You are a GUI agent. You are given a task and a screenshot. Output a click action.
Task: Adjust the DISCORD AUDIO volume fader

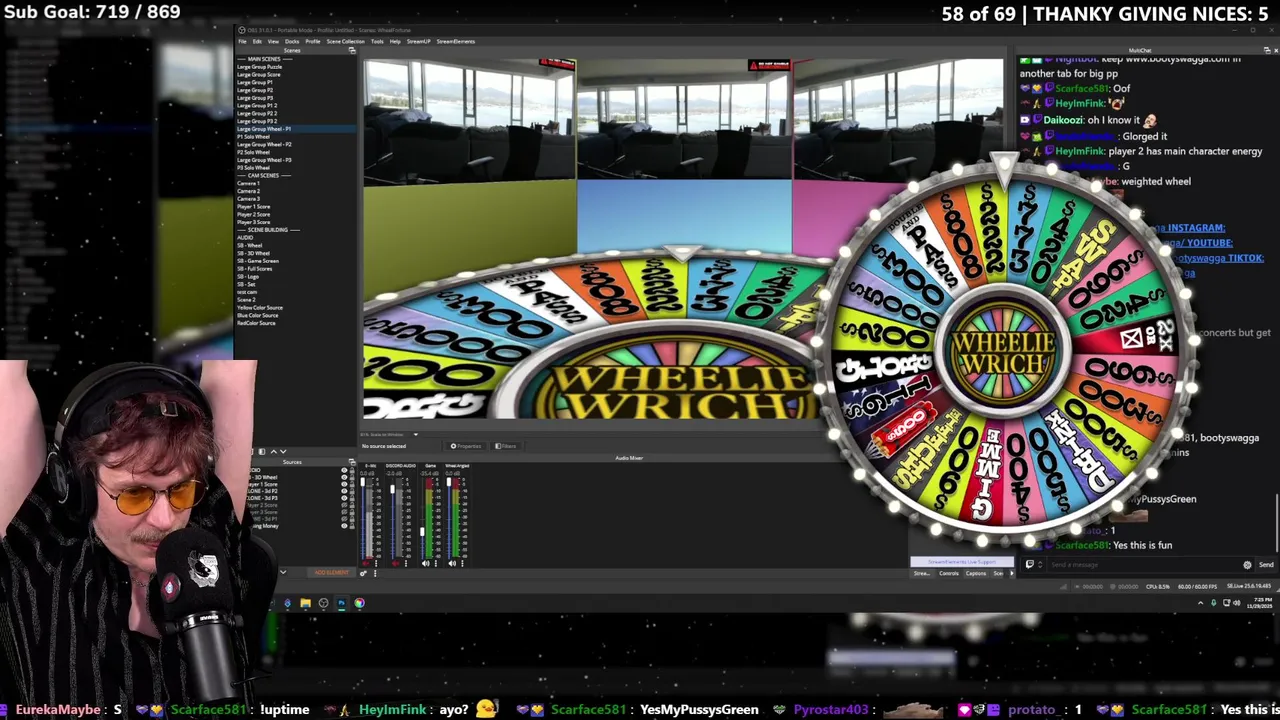[392, 489]
